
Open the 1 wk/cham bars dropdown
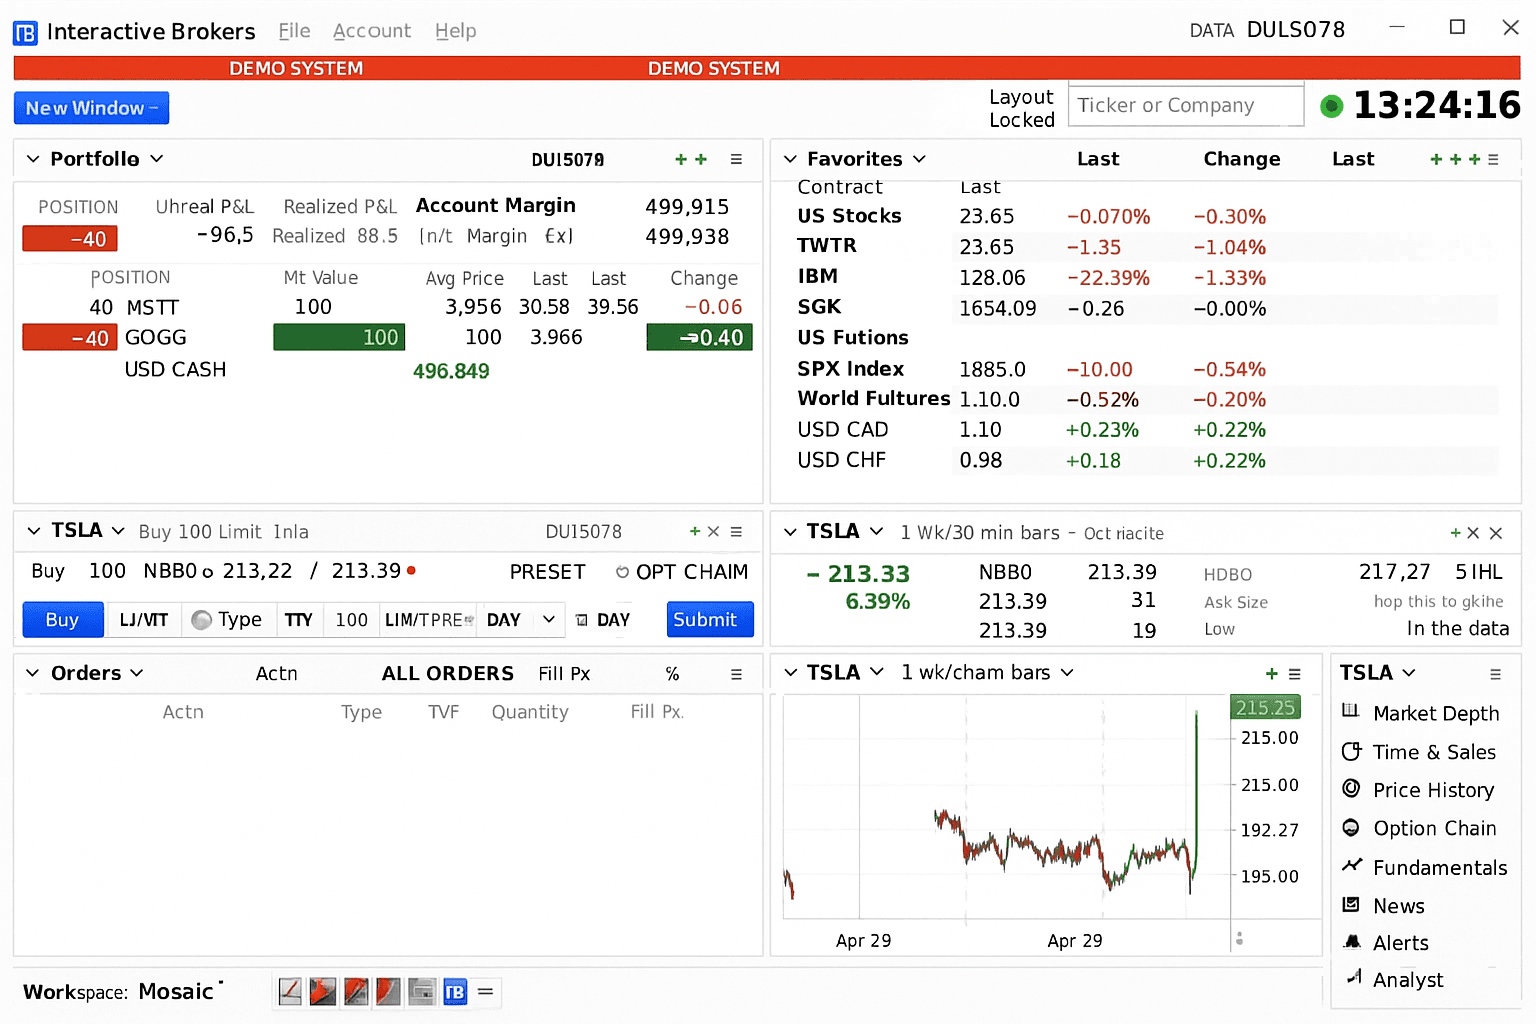pos(1067,673)
